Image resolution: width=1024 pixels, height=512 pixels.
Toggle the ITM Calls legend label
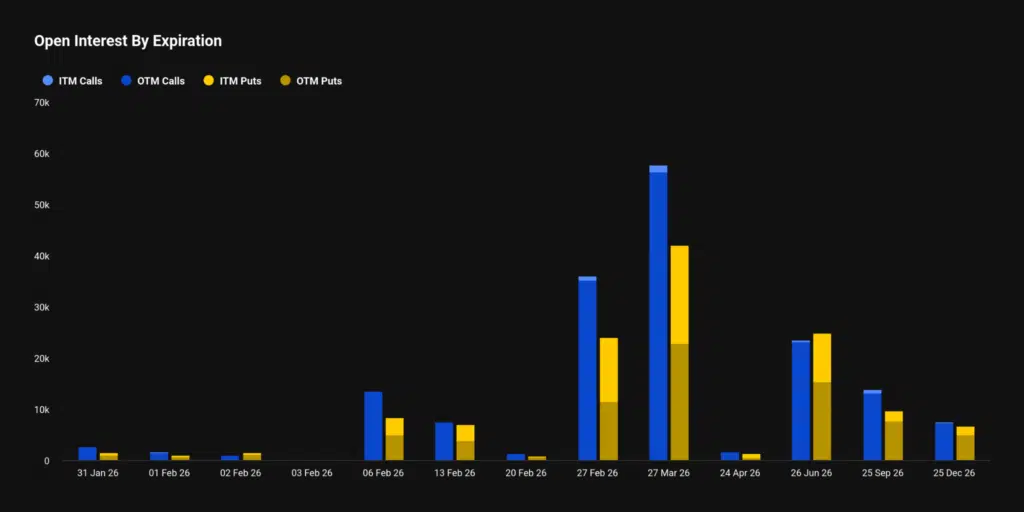point(80,81)
